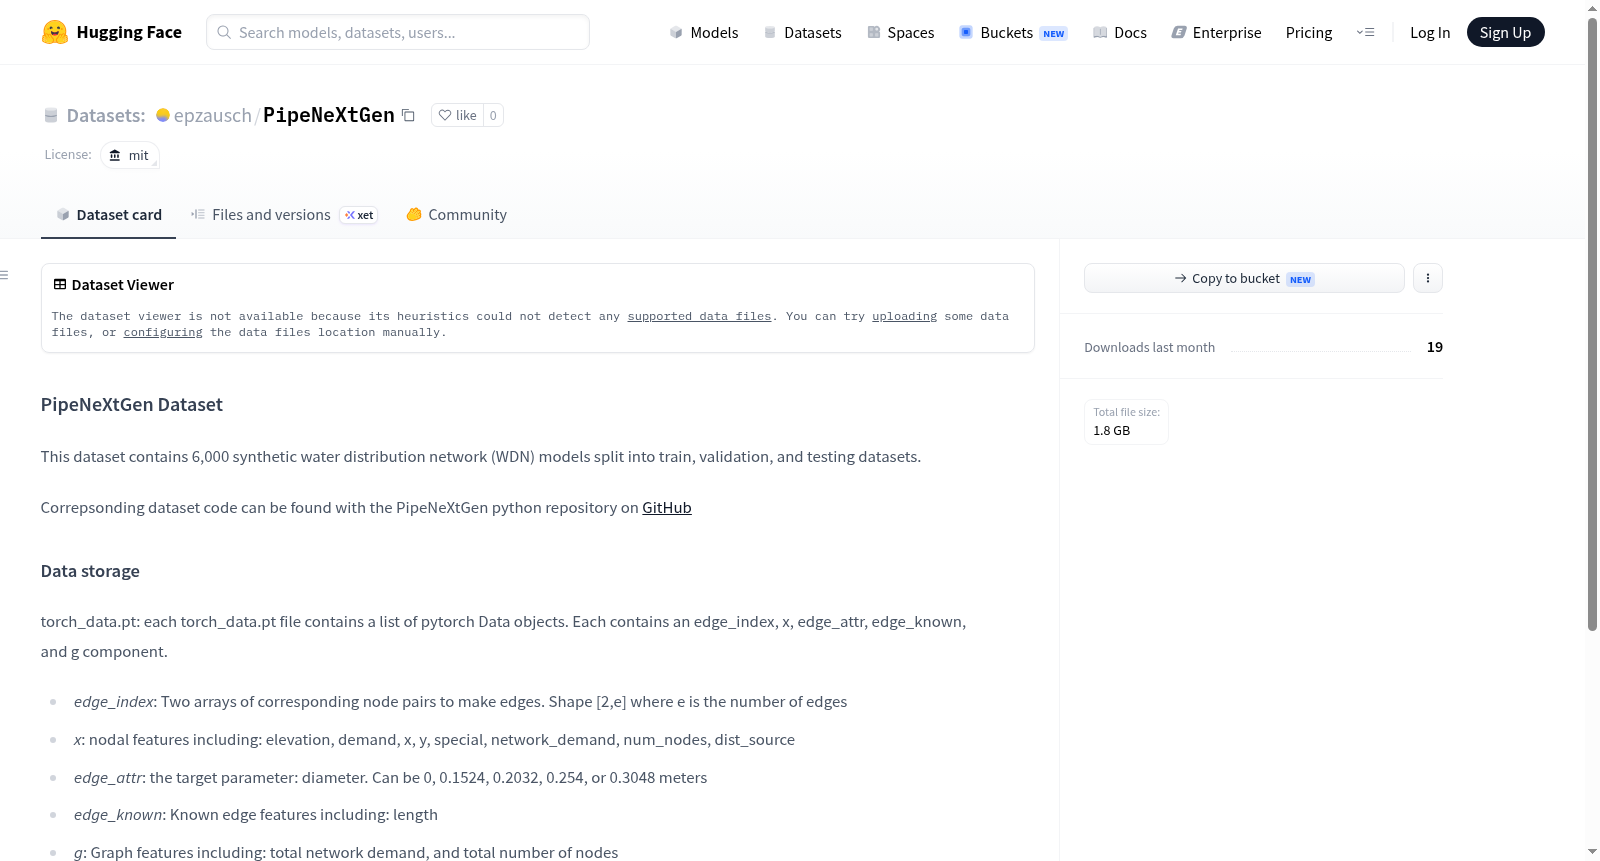Click the '1.8 GB' total file size value

click(1112, 430)
